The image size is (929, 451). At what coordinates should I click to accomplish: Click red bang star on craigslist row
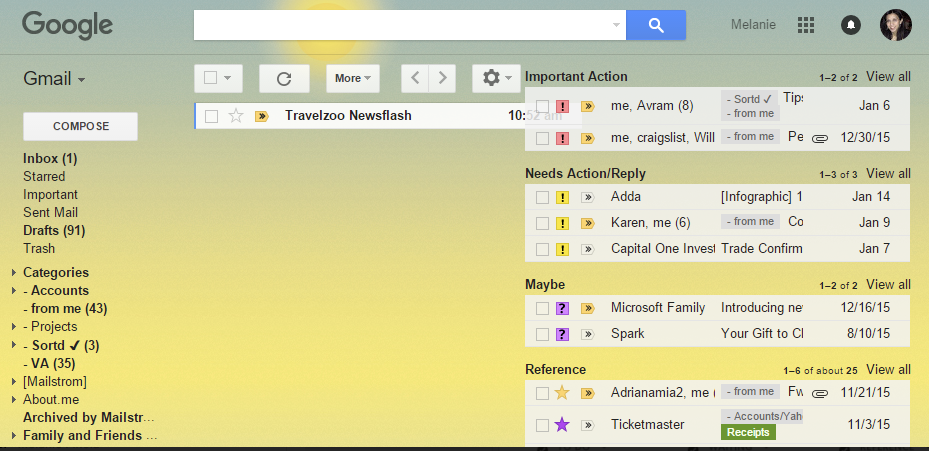[x=562, y=138]
